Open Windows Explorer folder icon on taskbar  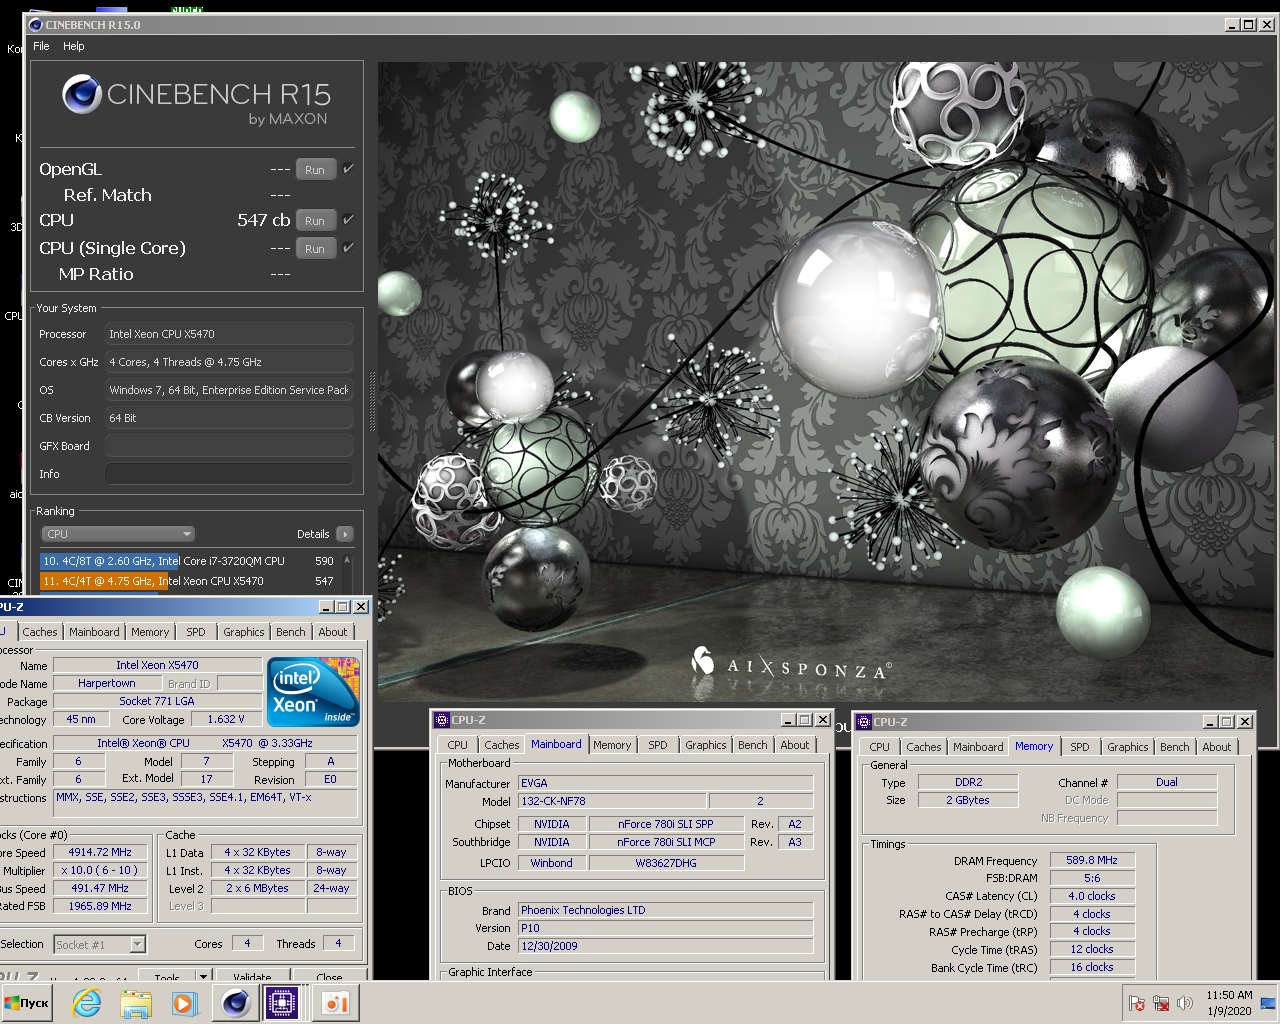(x=136, y=1003)
